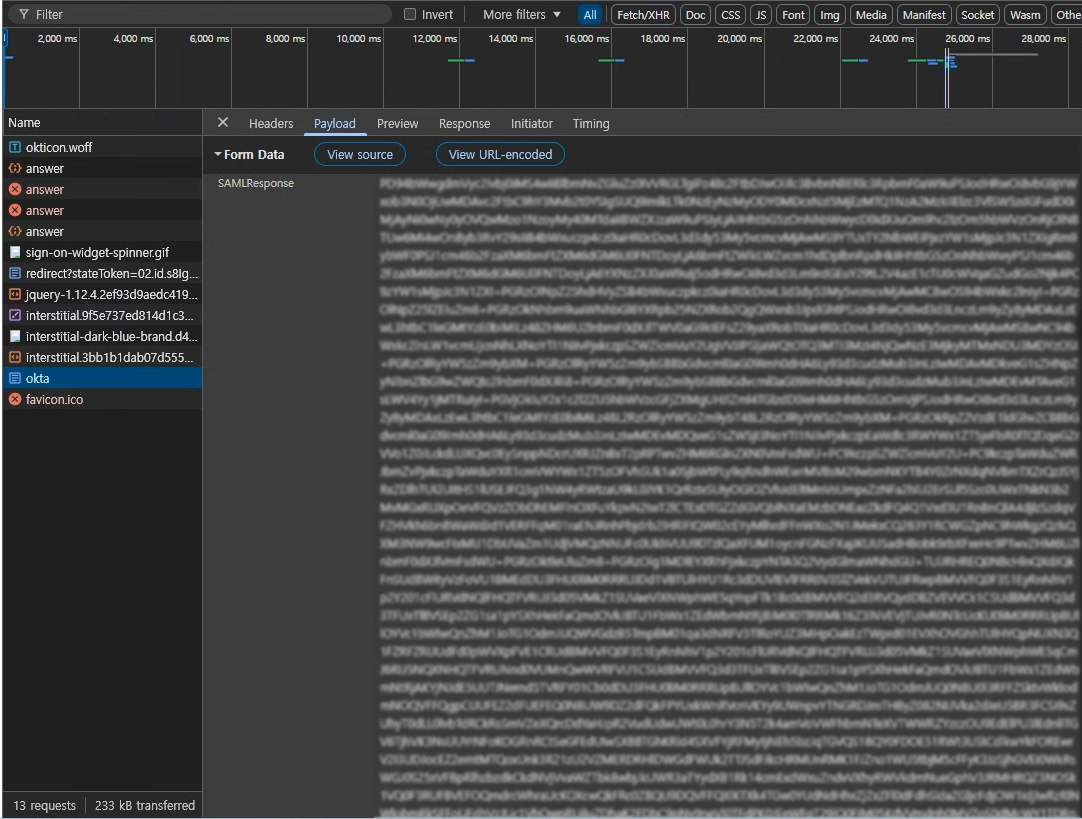Collapse the Form Data section
This screenshot has width=1082, height=819.
tap(249, 155)
